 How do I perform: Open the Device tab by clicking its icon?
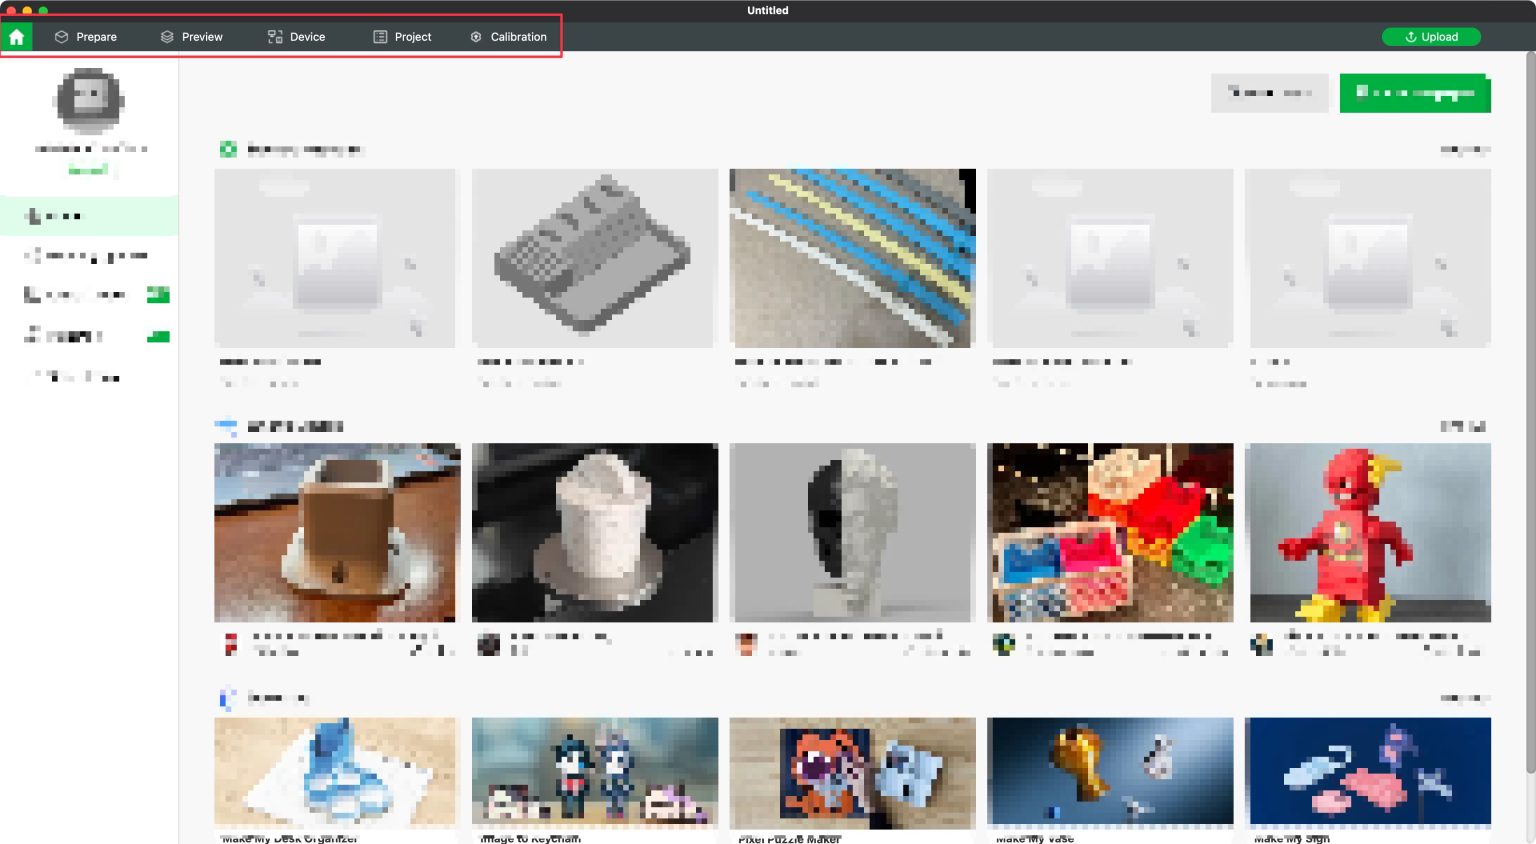(x=274, y=36)
